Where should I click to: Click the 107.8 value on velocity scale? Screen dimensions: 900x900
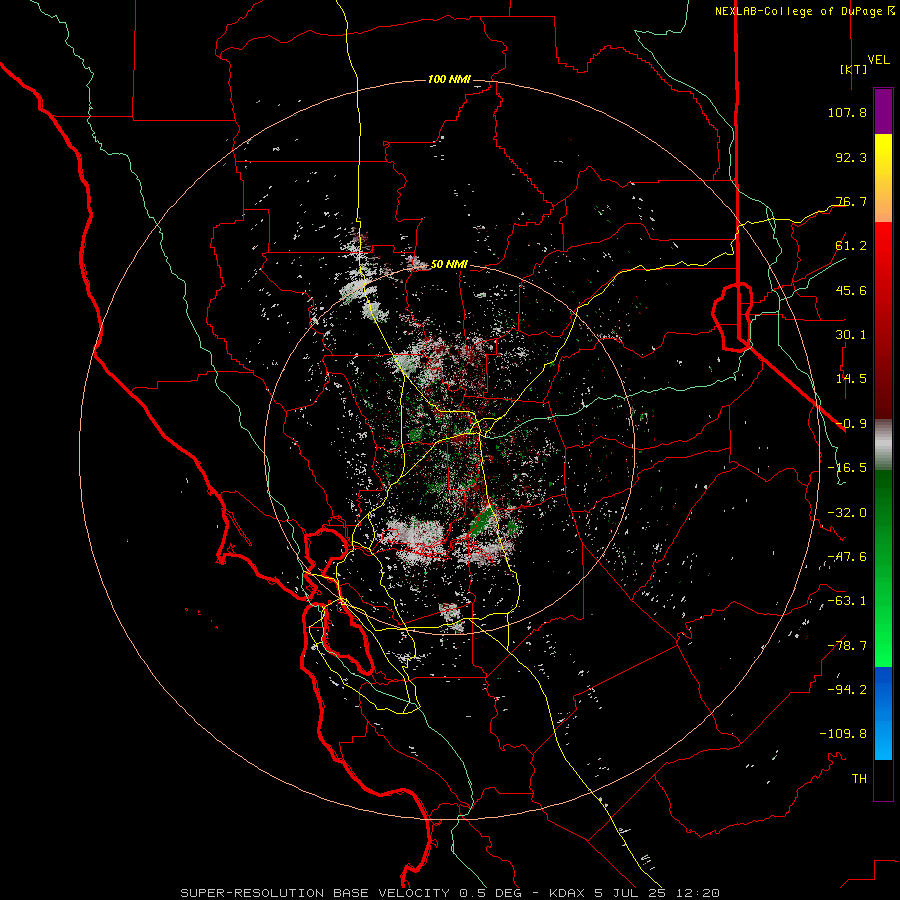847,112
